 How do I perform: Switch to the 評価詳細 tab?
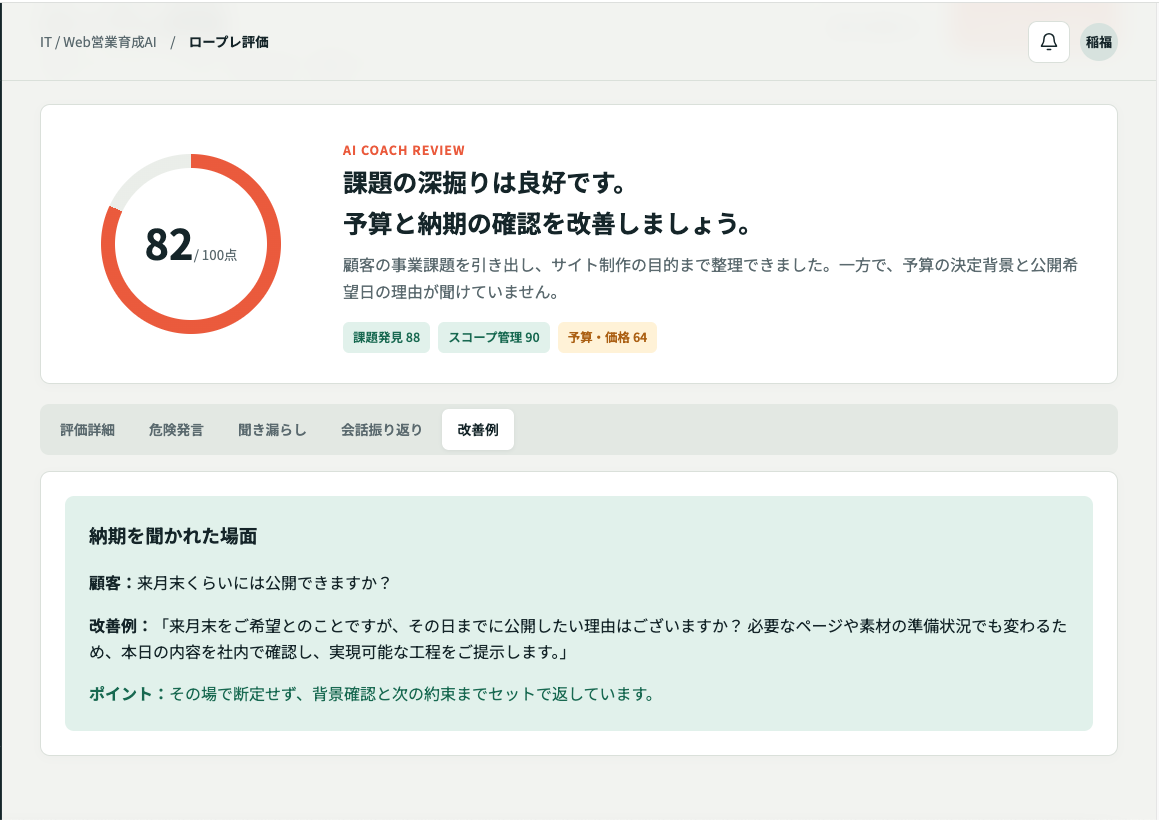[x=87, y=430]
